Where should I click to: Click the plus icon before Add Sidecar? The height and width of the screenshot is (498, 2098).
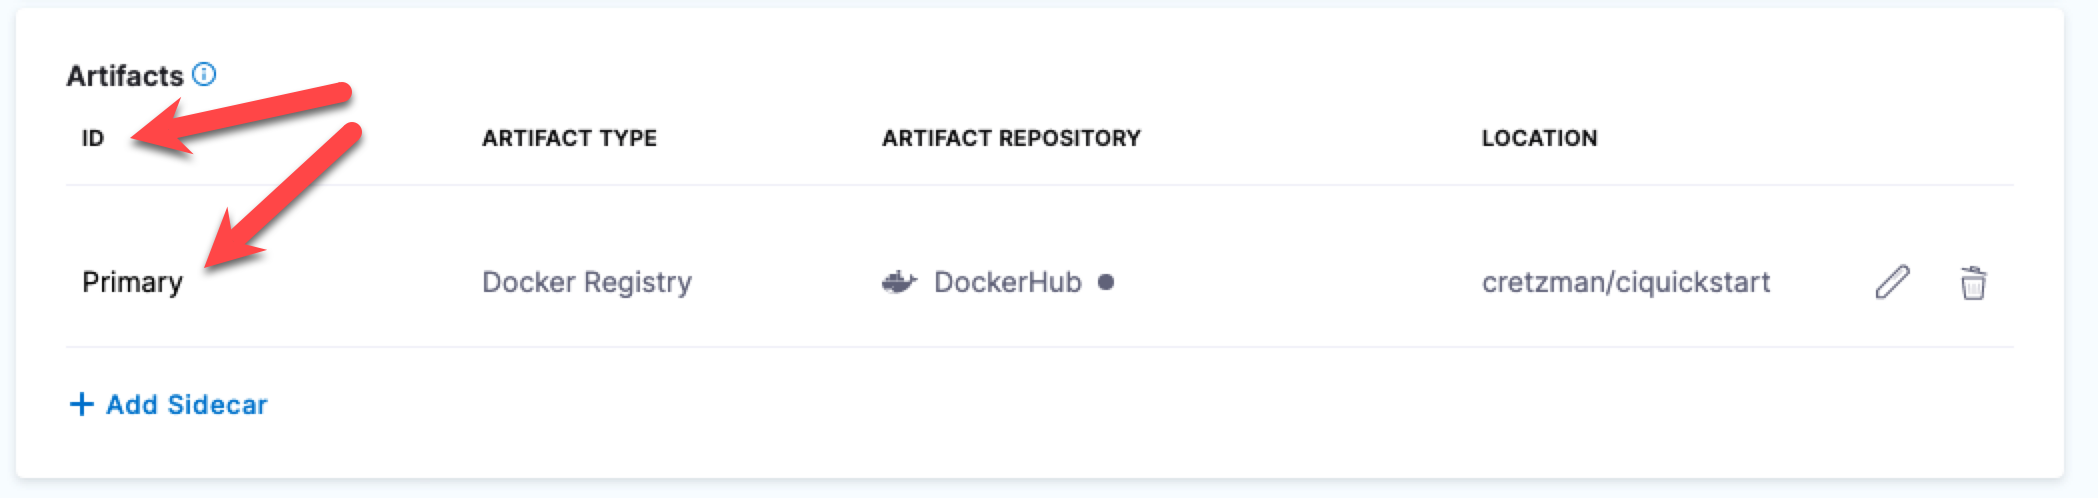click(81, 404)
